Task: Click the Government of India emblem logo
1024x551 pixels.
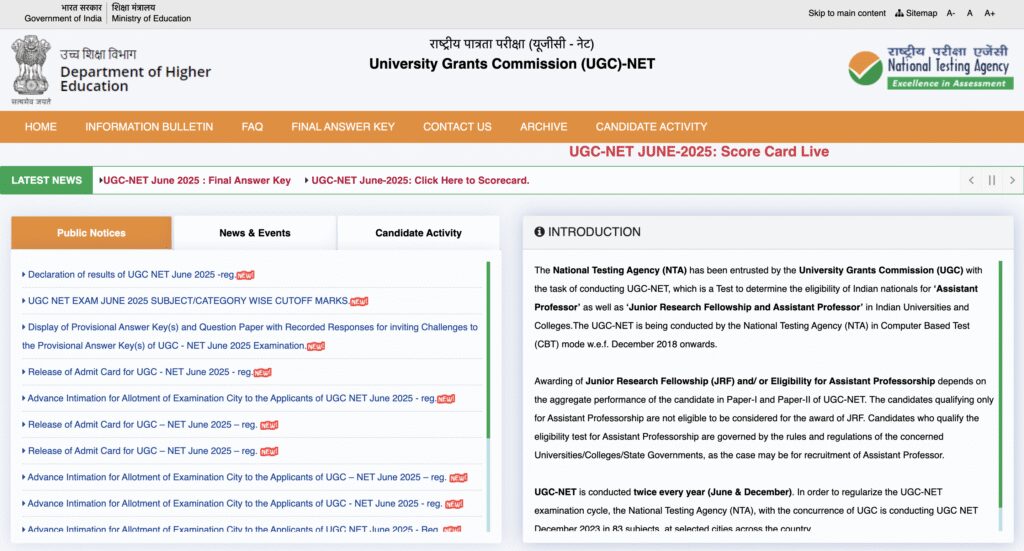Action: 30,68
